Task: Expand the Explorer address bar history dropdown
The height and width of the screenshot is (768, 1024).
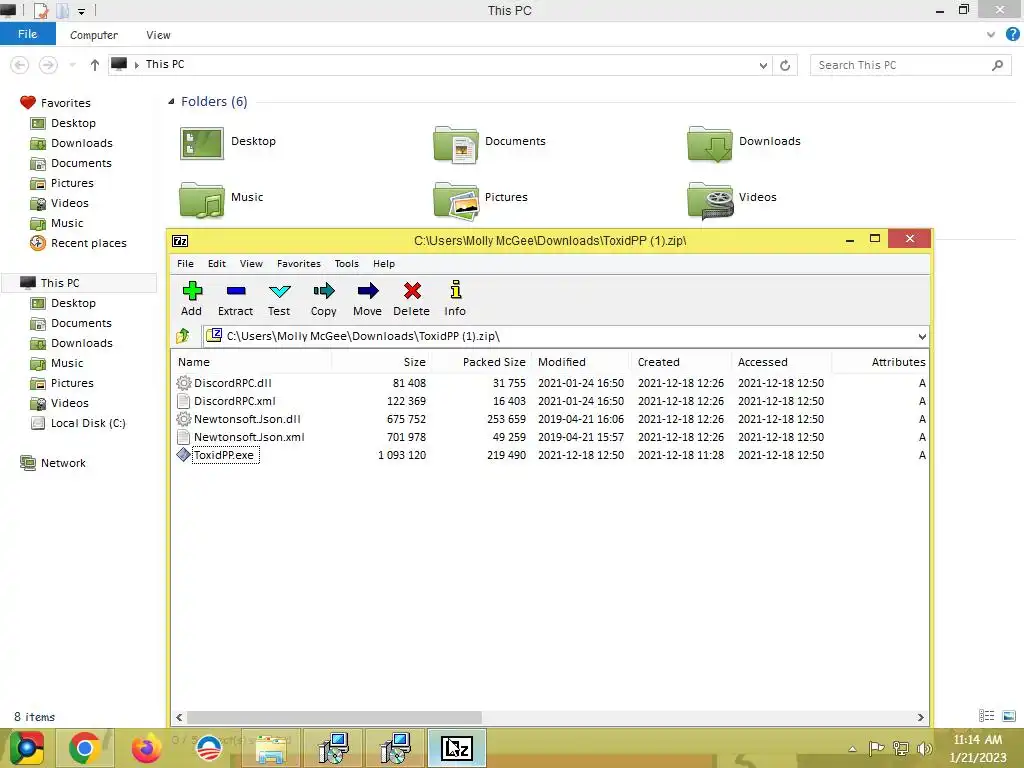Action: pyautogui.click(x=763, y=65)
